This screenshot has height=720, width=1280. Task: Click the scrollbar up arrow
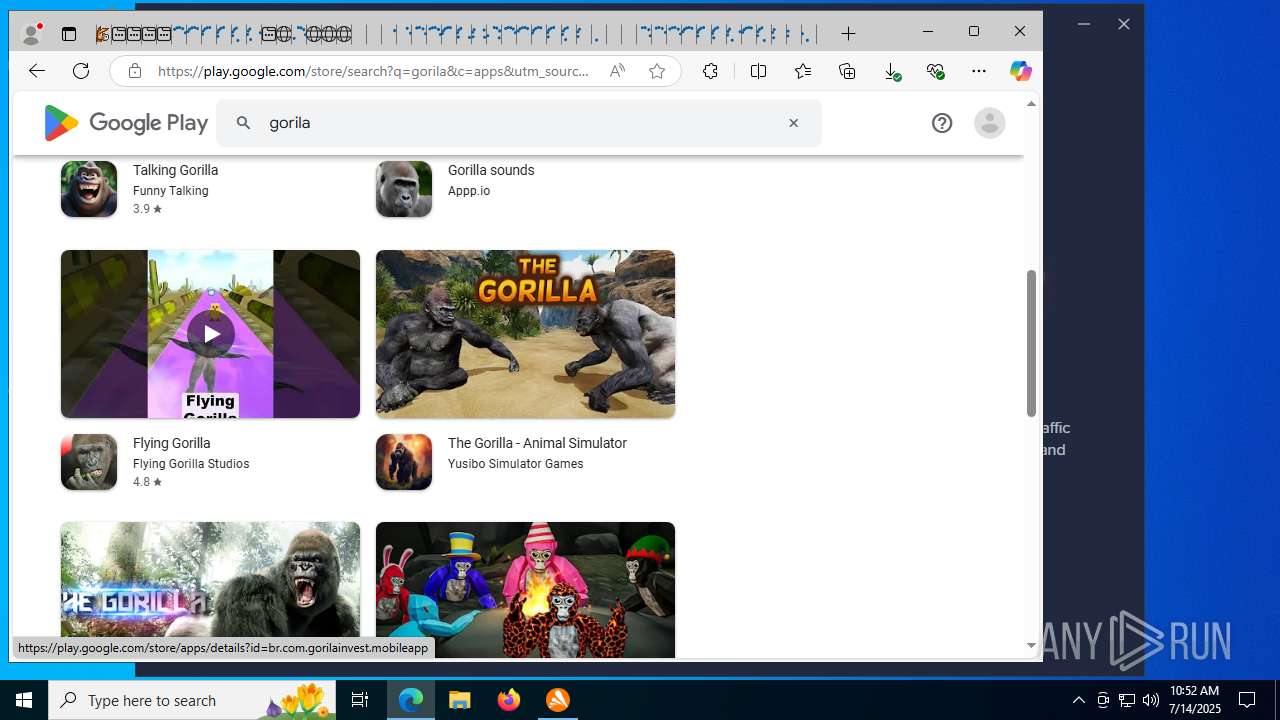tap(1031, 104)
